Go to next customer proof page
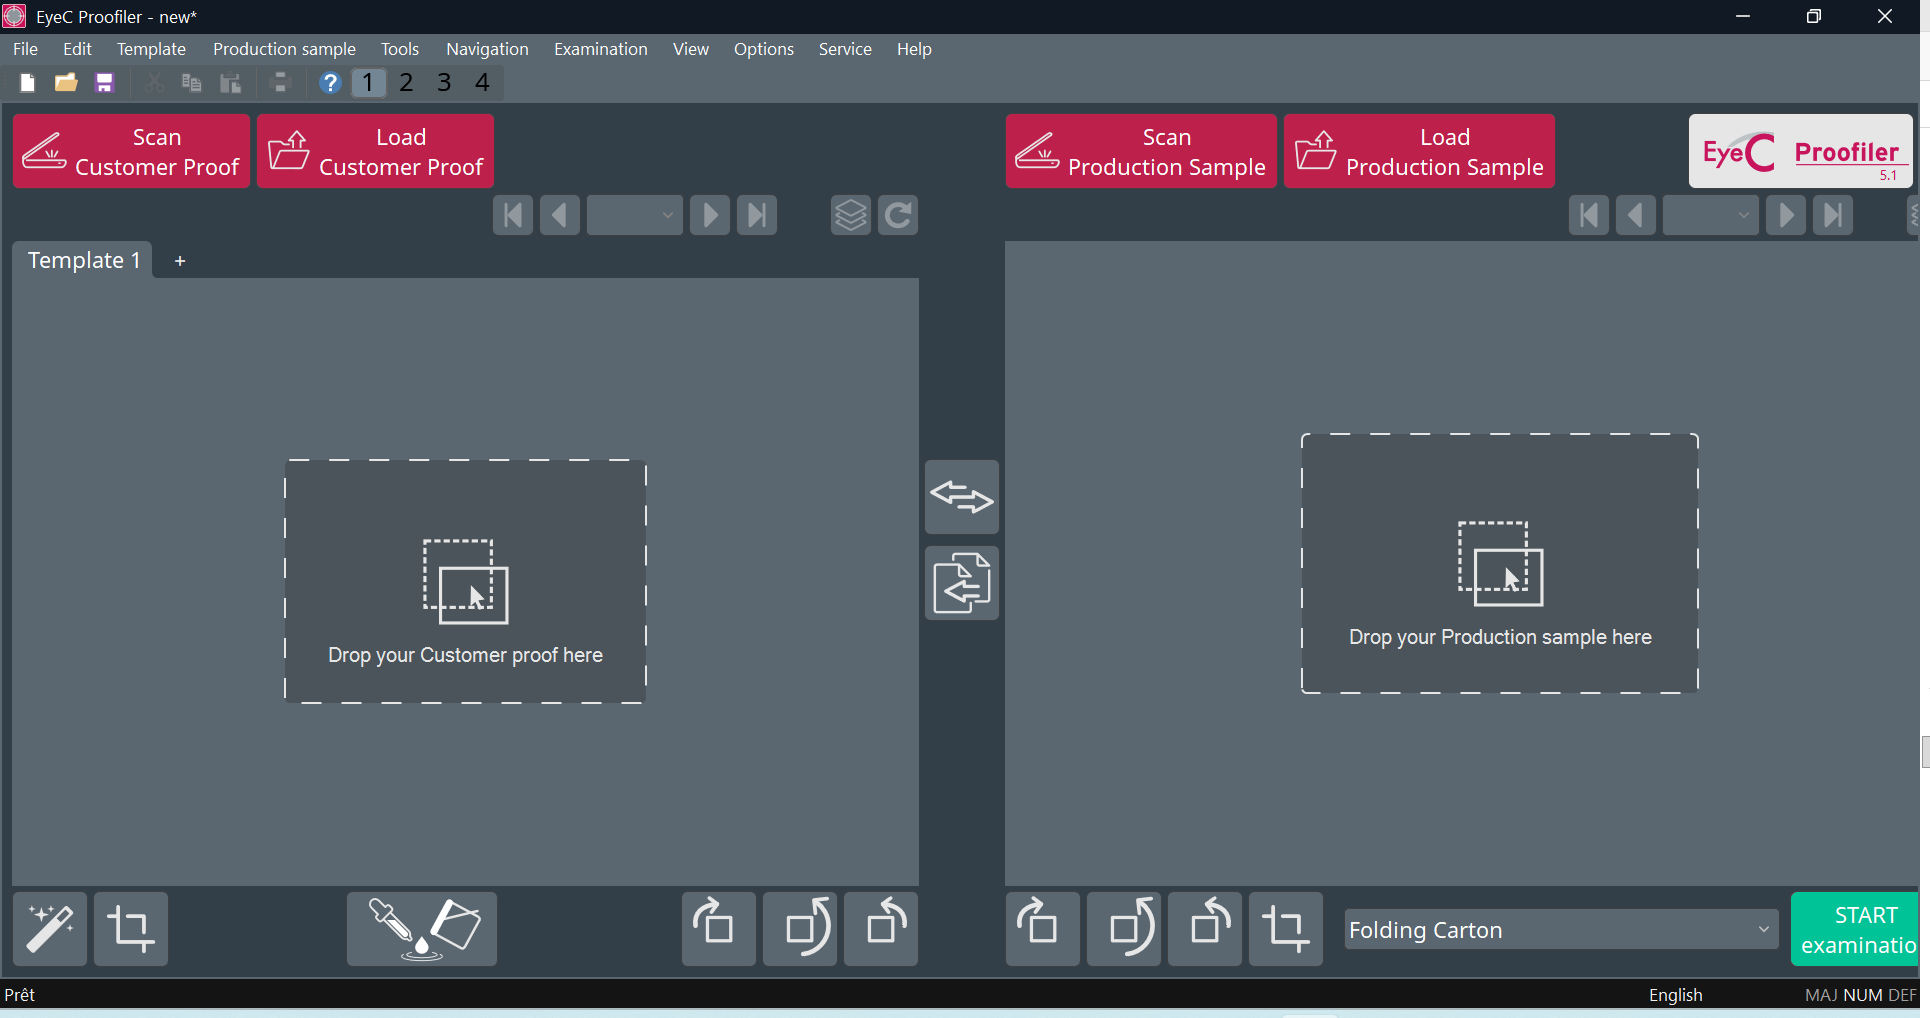Image resolution: width=1930 pixels, height=1018 pixels. pos(710,215)
